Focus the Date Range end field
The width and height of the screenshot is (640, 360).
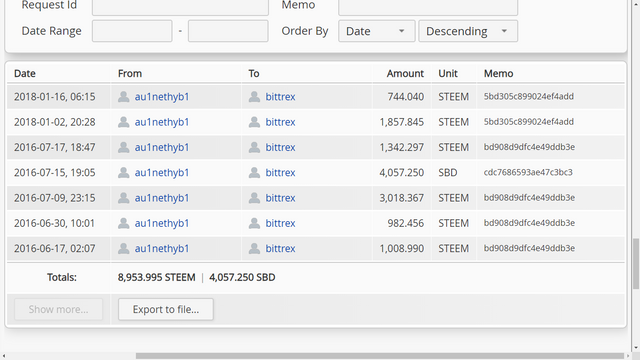(228, 31)
